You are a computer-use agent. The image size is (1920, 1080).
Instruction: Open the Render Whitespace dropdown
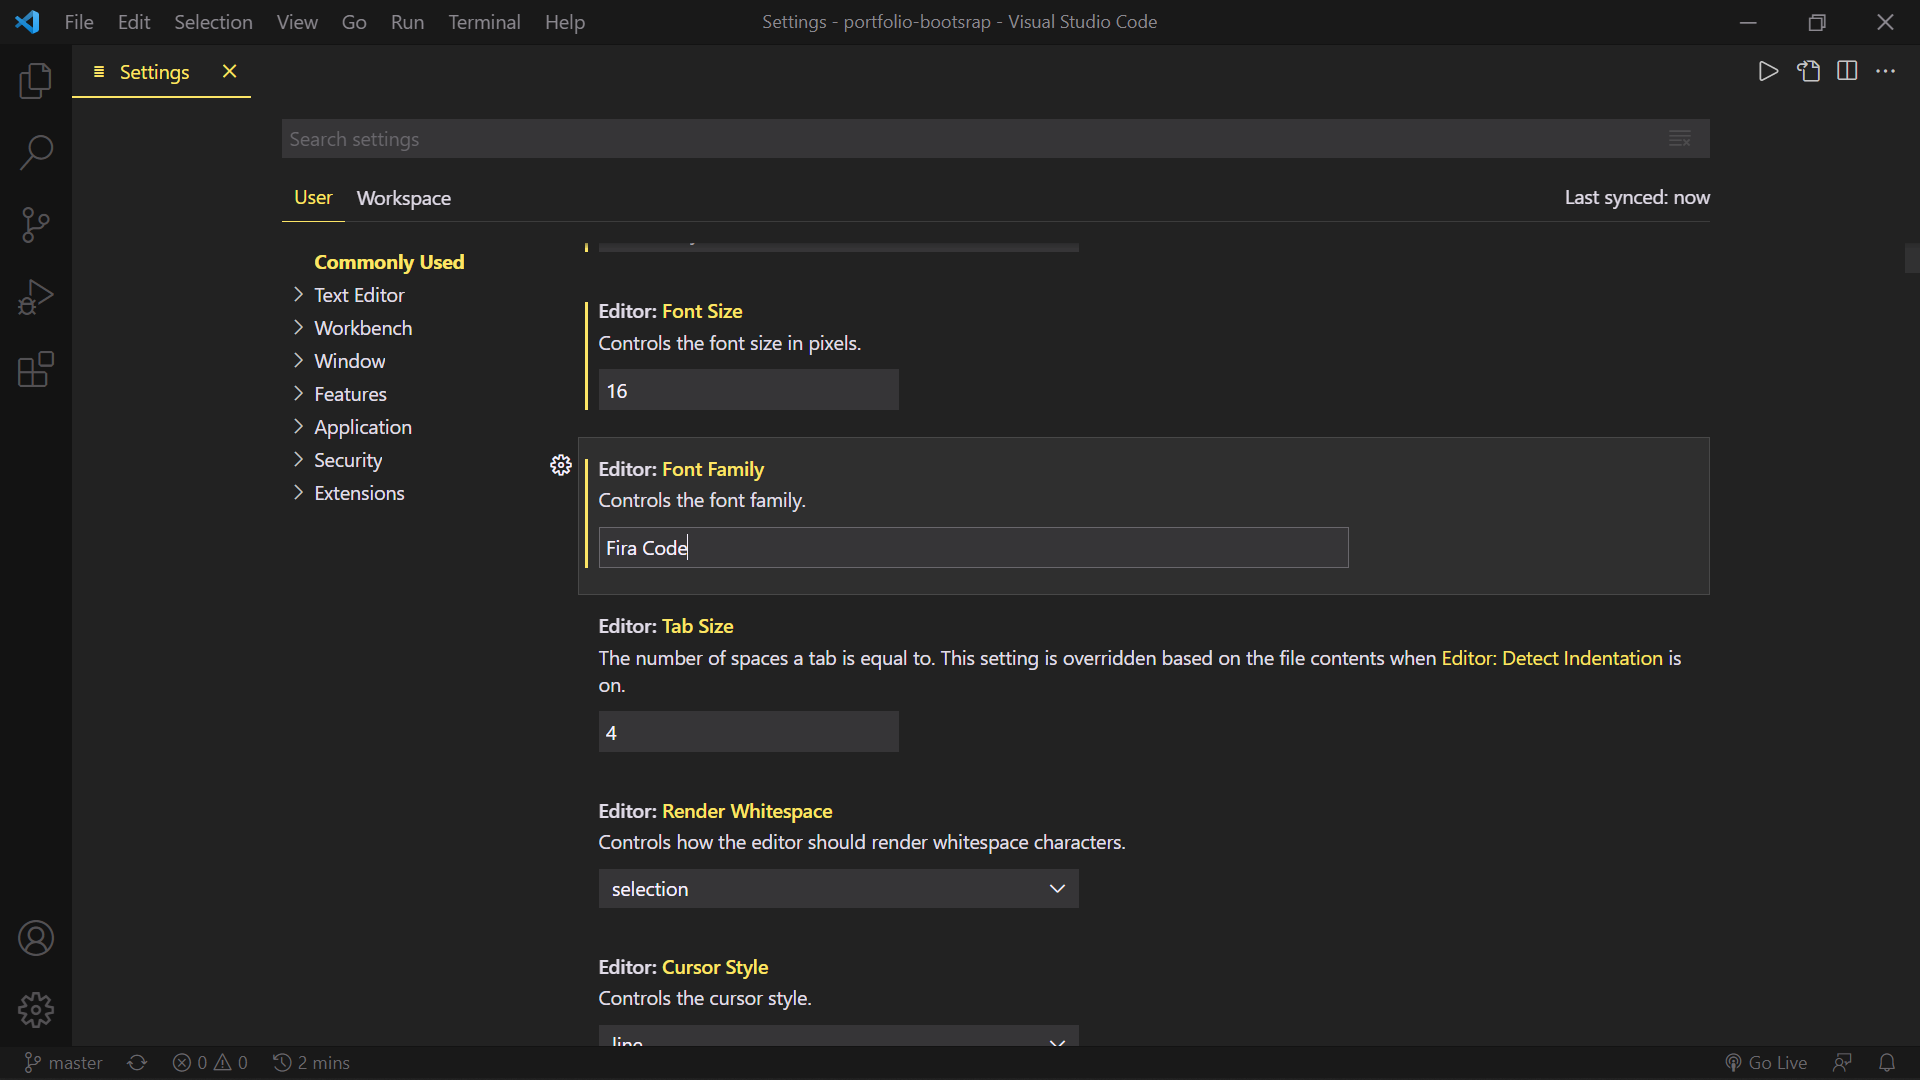click(838, 889)
